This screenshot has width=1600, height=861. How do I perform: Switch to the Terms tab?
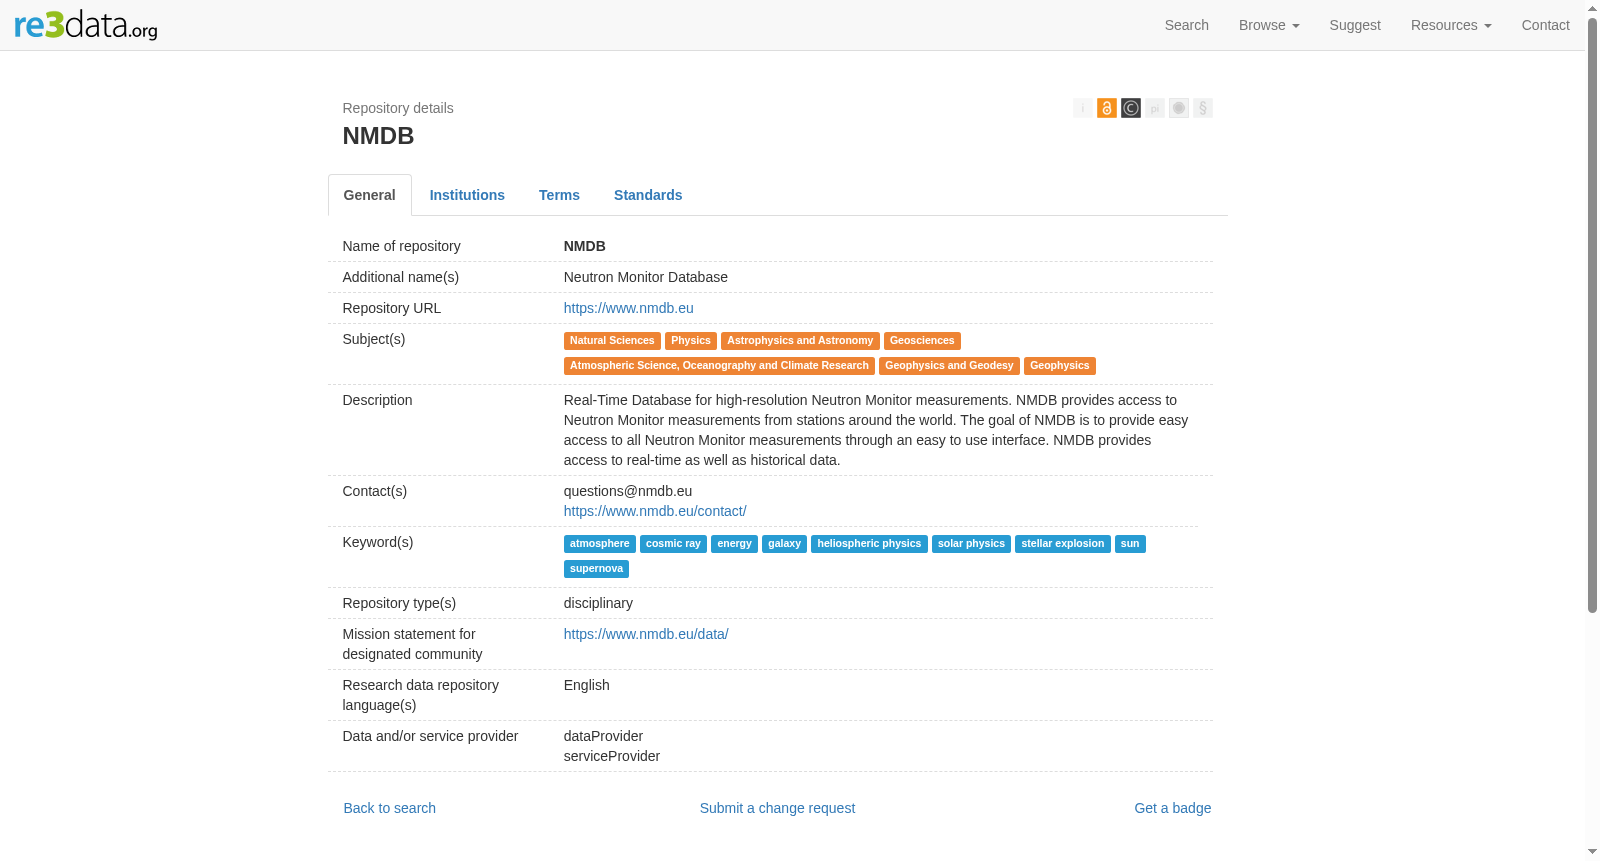[559, 195]
